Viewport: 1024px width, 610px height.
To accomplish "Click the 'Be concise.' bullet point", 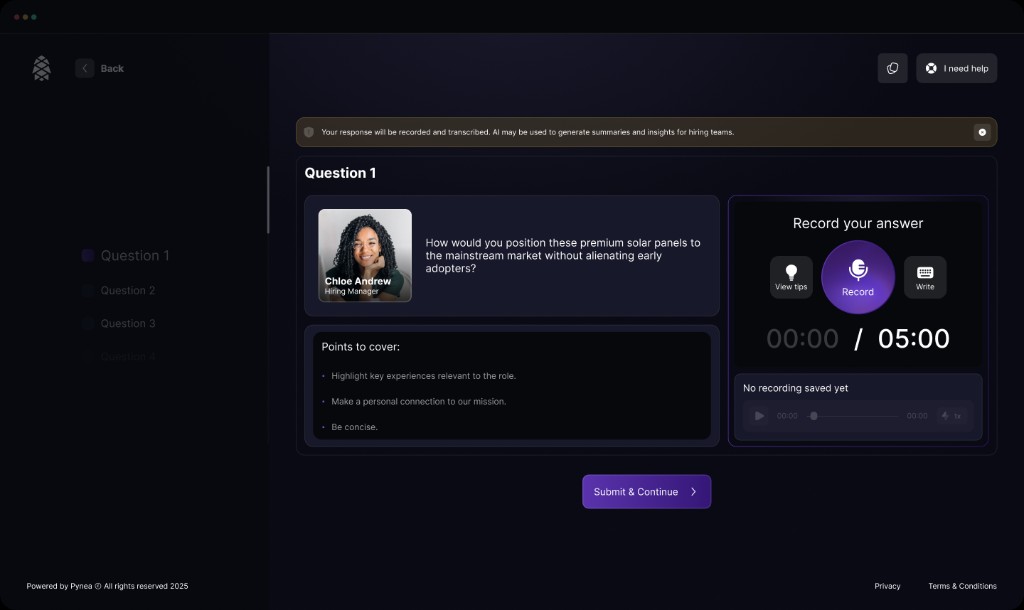I will (354, 427).
